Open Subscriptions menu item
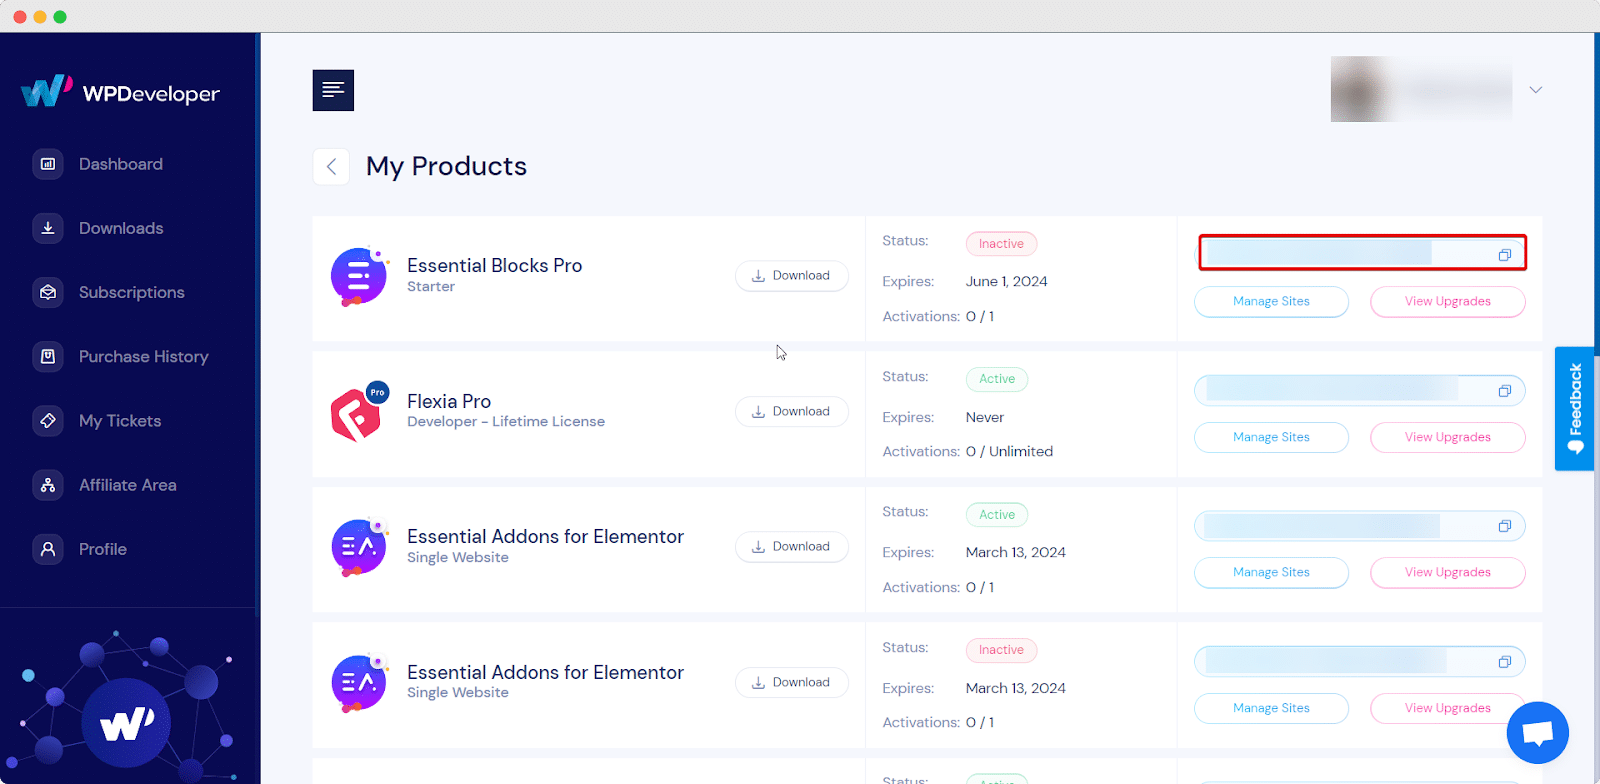Screen dimensions: 1600x784 click(132, 292)
